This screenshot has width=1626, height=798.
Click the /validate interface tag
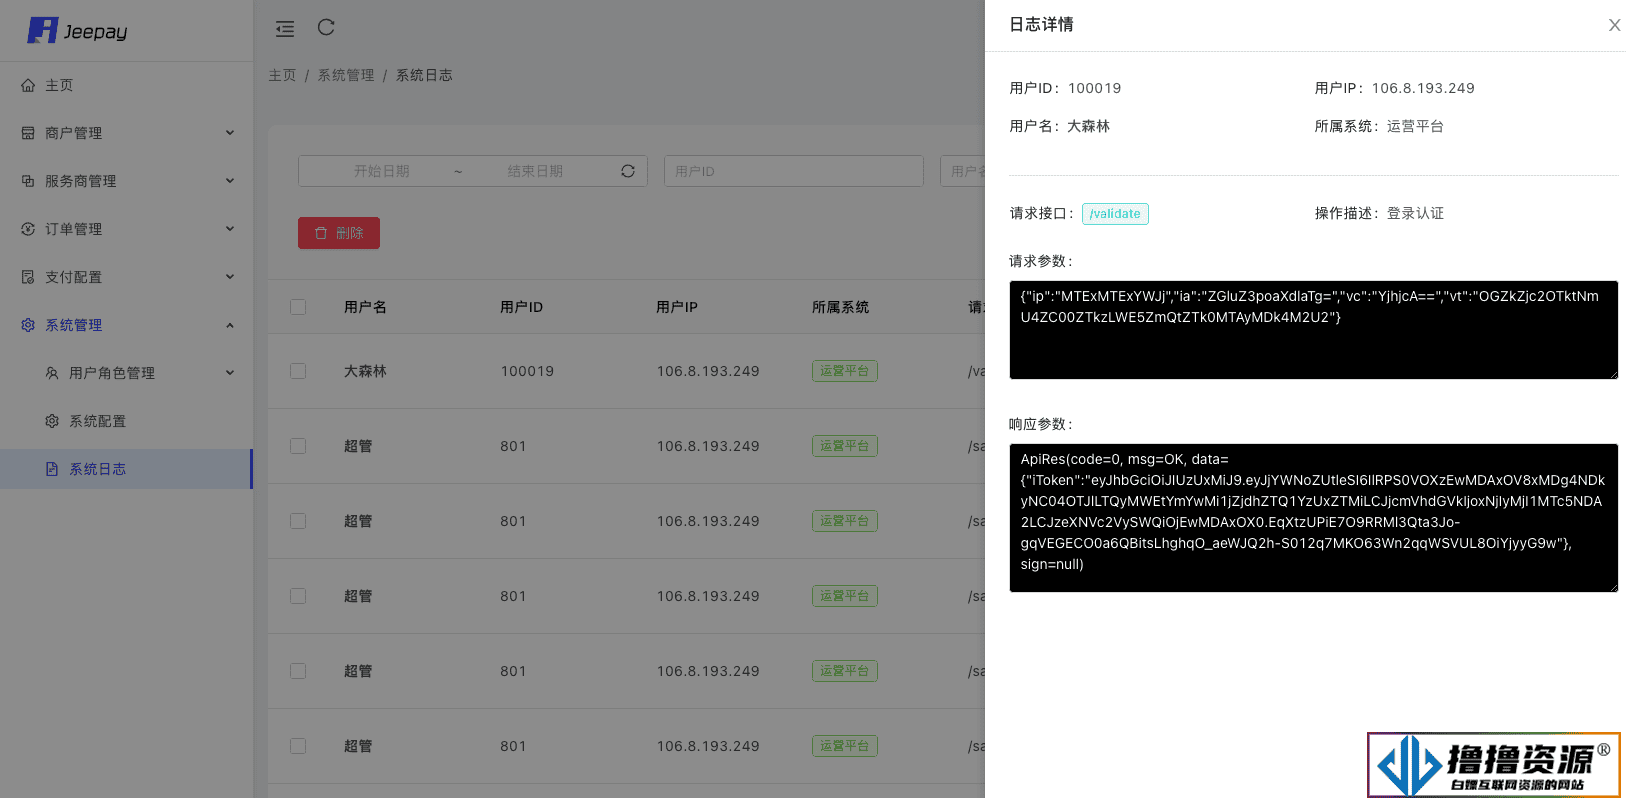point(1115,214)
